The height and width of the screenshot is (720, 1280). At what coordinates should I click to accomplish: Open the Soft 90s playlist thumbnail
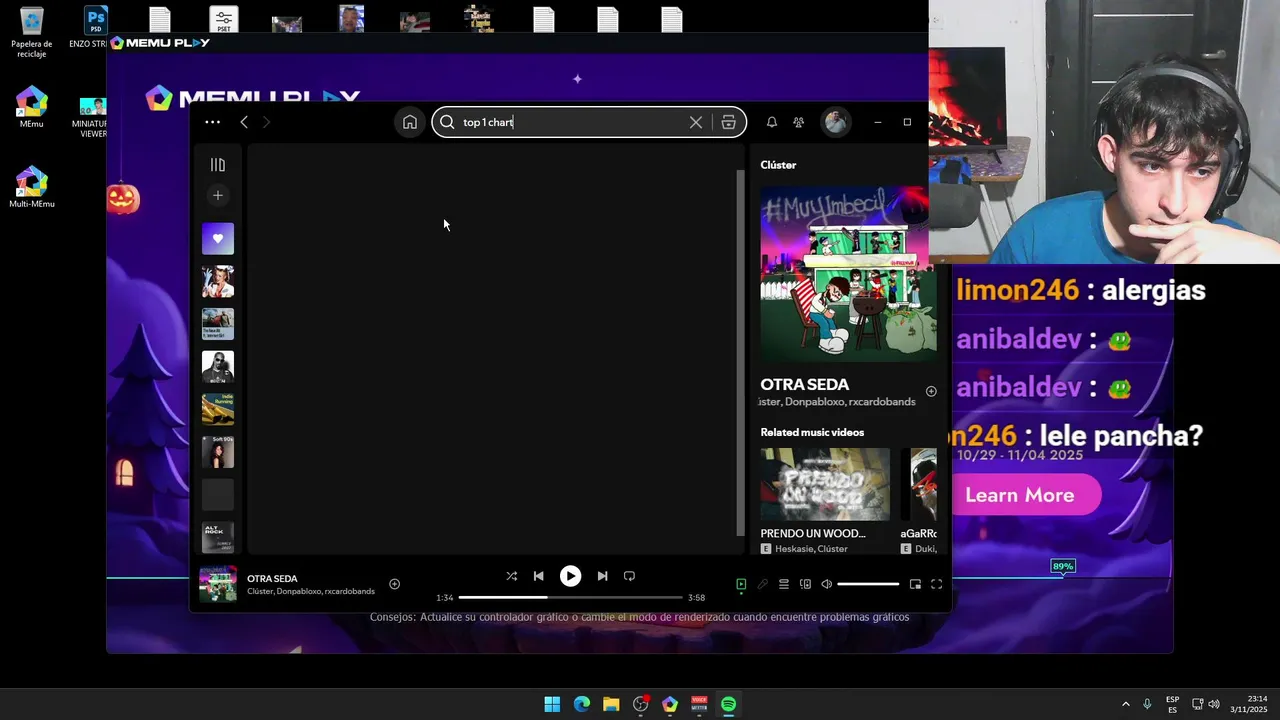tap(218, 452)
